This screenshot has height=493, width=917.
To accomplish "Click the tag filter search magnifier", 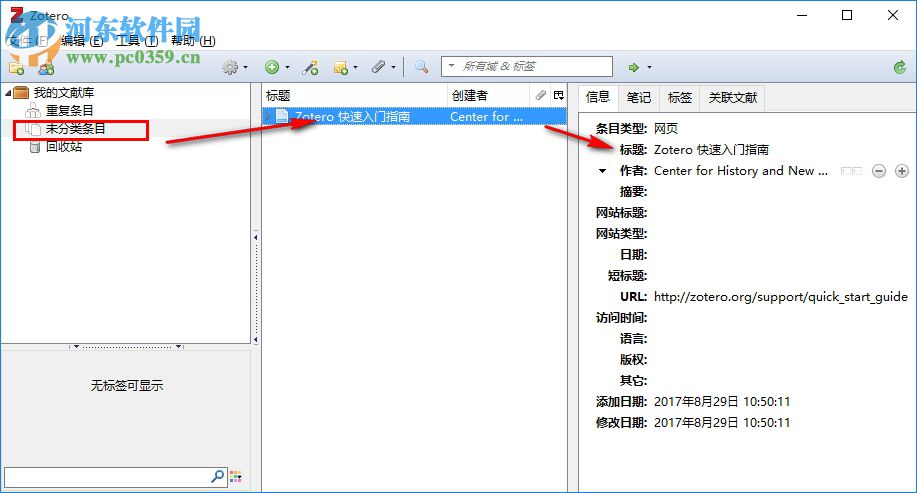I will click(x=218, y=477).
